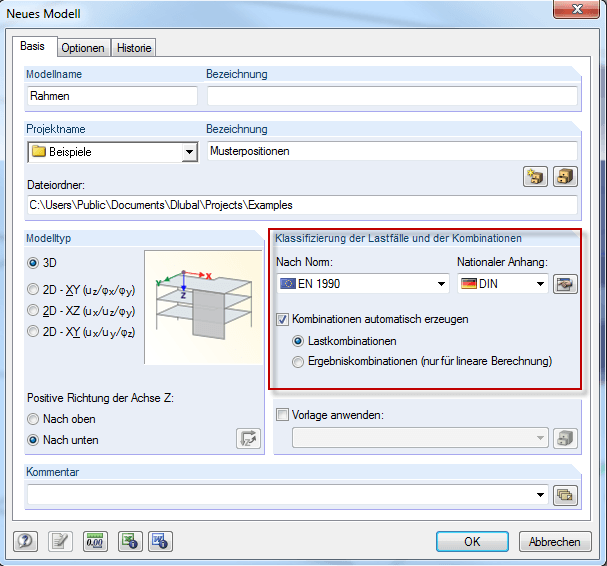Open the comment library icon
The height and width of the screenshot is (566, 607).
565,495
